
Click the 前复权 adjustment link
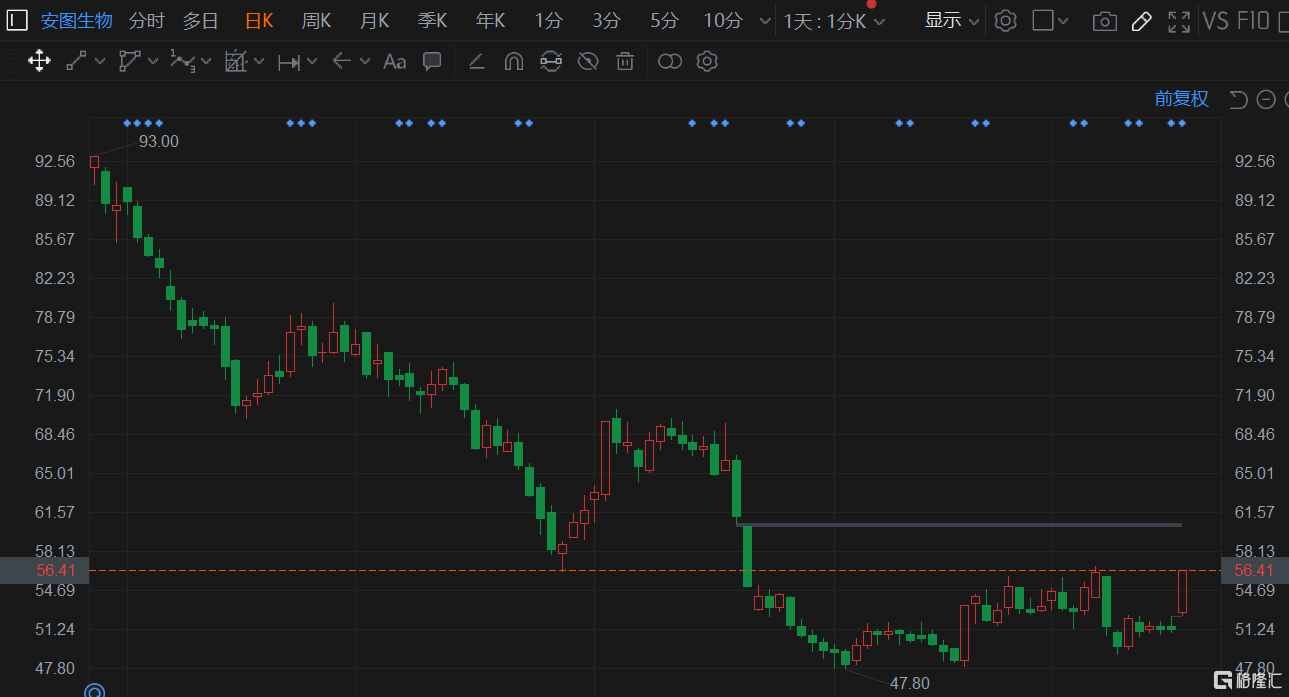tap(1182, 99)
